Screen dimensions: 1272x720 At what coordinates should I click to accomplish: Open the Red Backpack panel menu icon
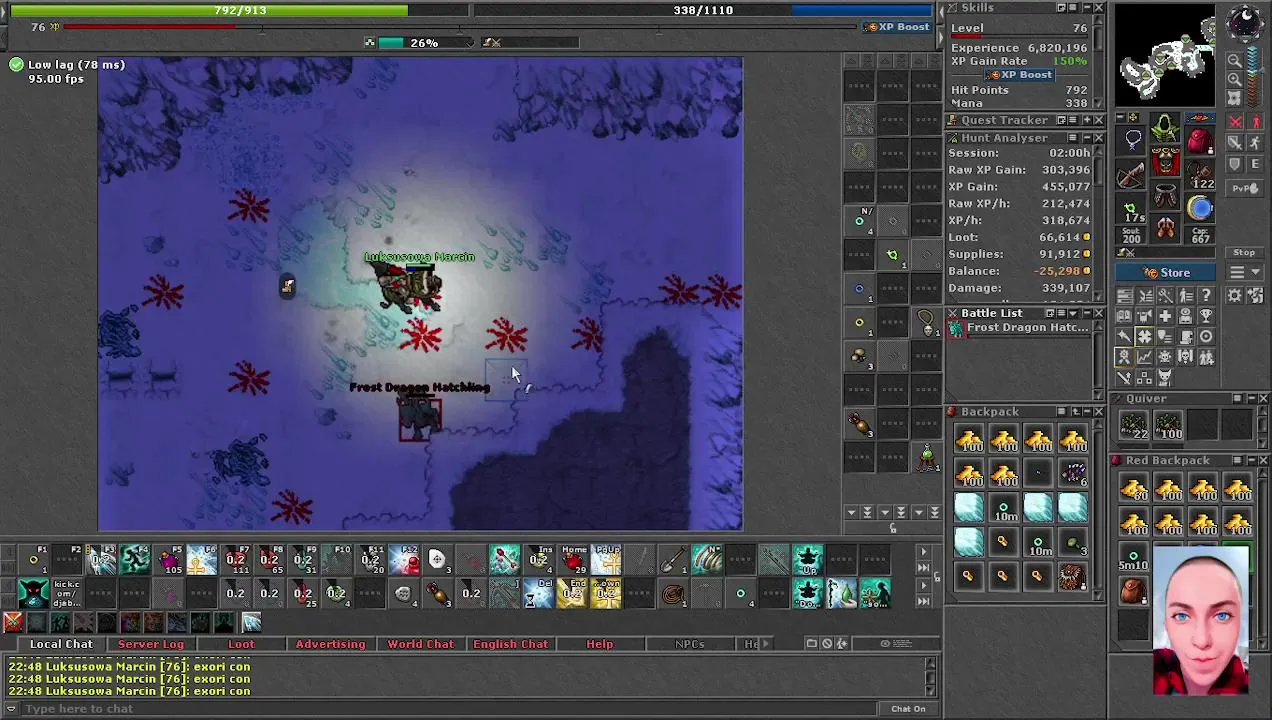pos(1237,460)
